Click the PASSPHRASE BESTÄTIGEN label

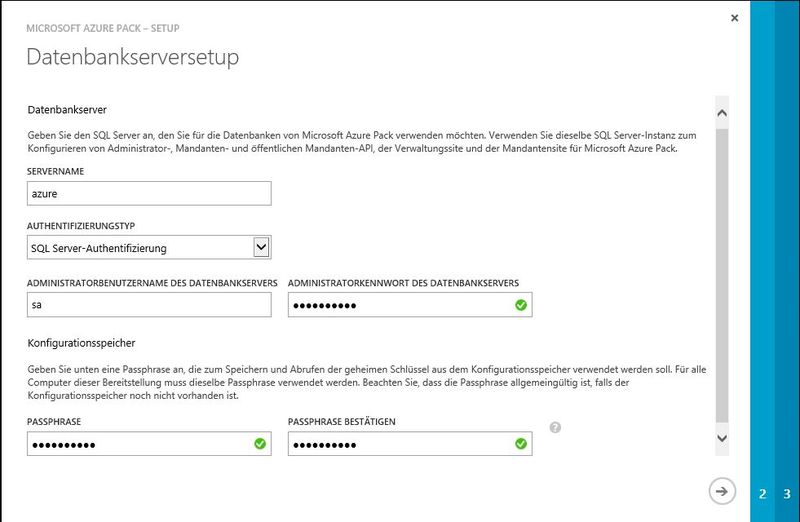[342, 421]
